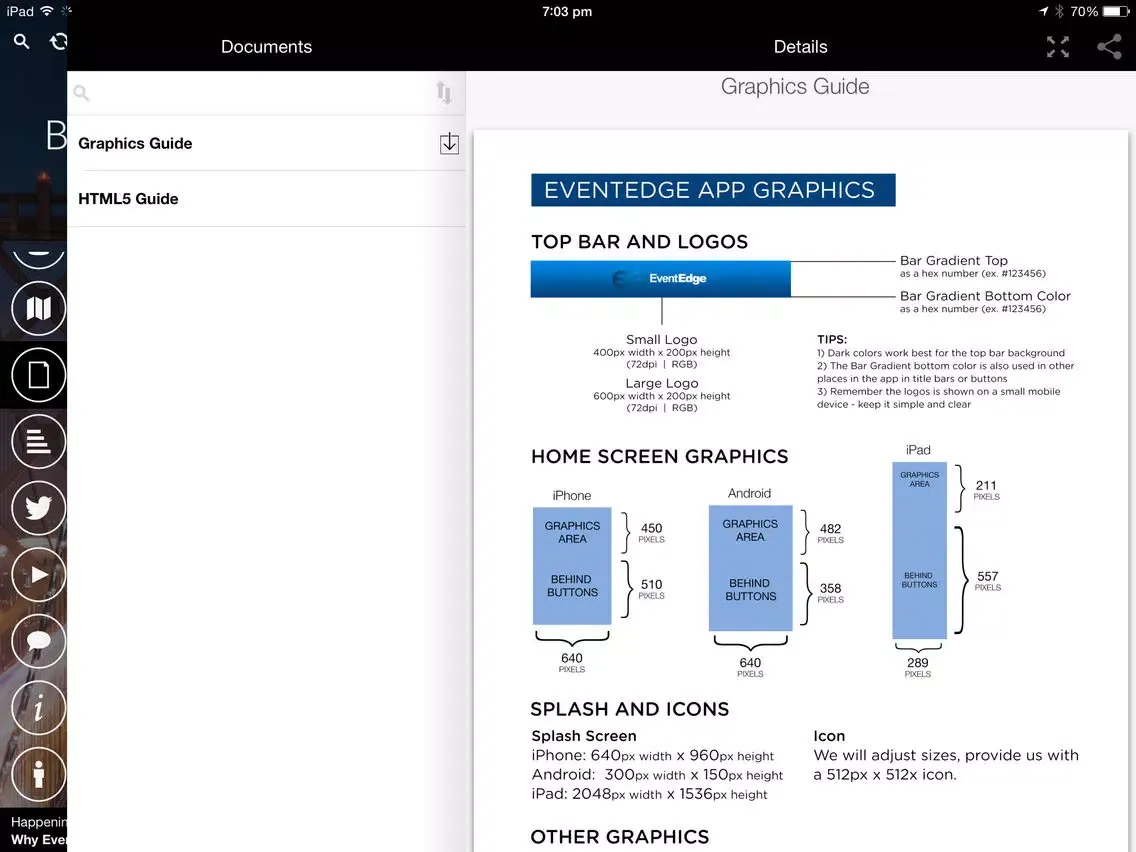The width and height of the screenshot is (1136, 852).
Task: Tap the 7:03 pm clock
Action: coord(567,12)
